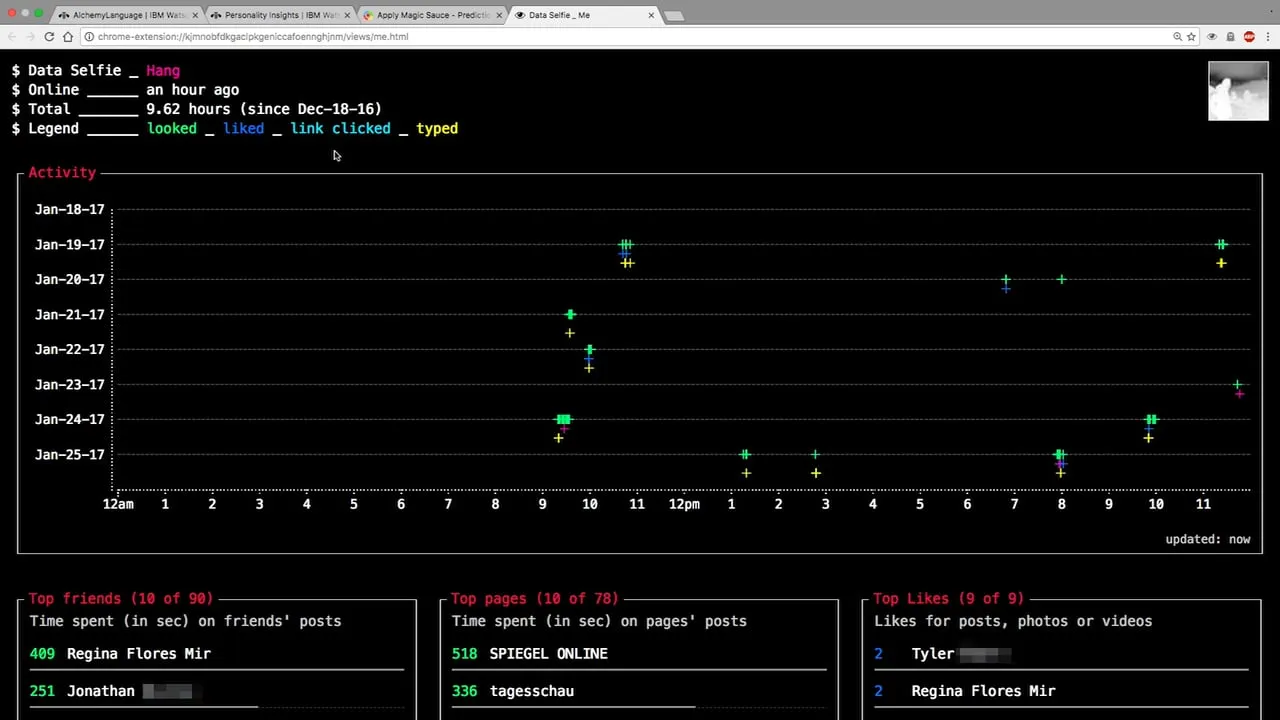Viewport: 1280px width, 720px height.
Task: Open the Apply Magic Sauce tab
Action: click(432, 15)
